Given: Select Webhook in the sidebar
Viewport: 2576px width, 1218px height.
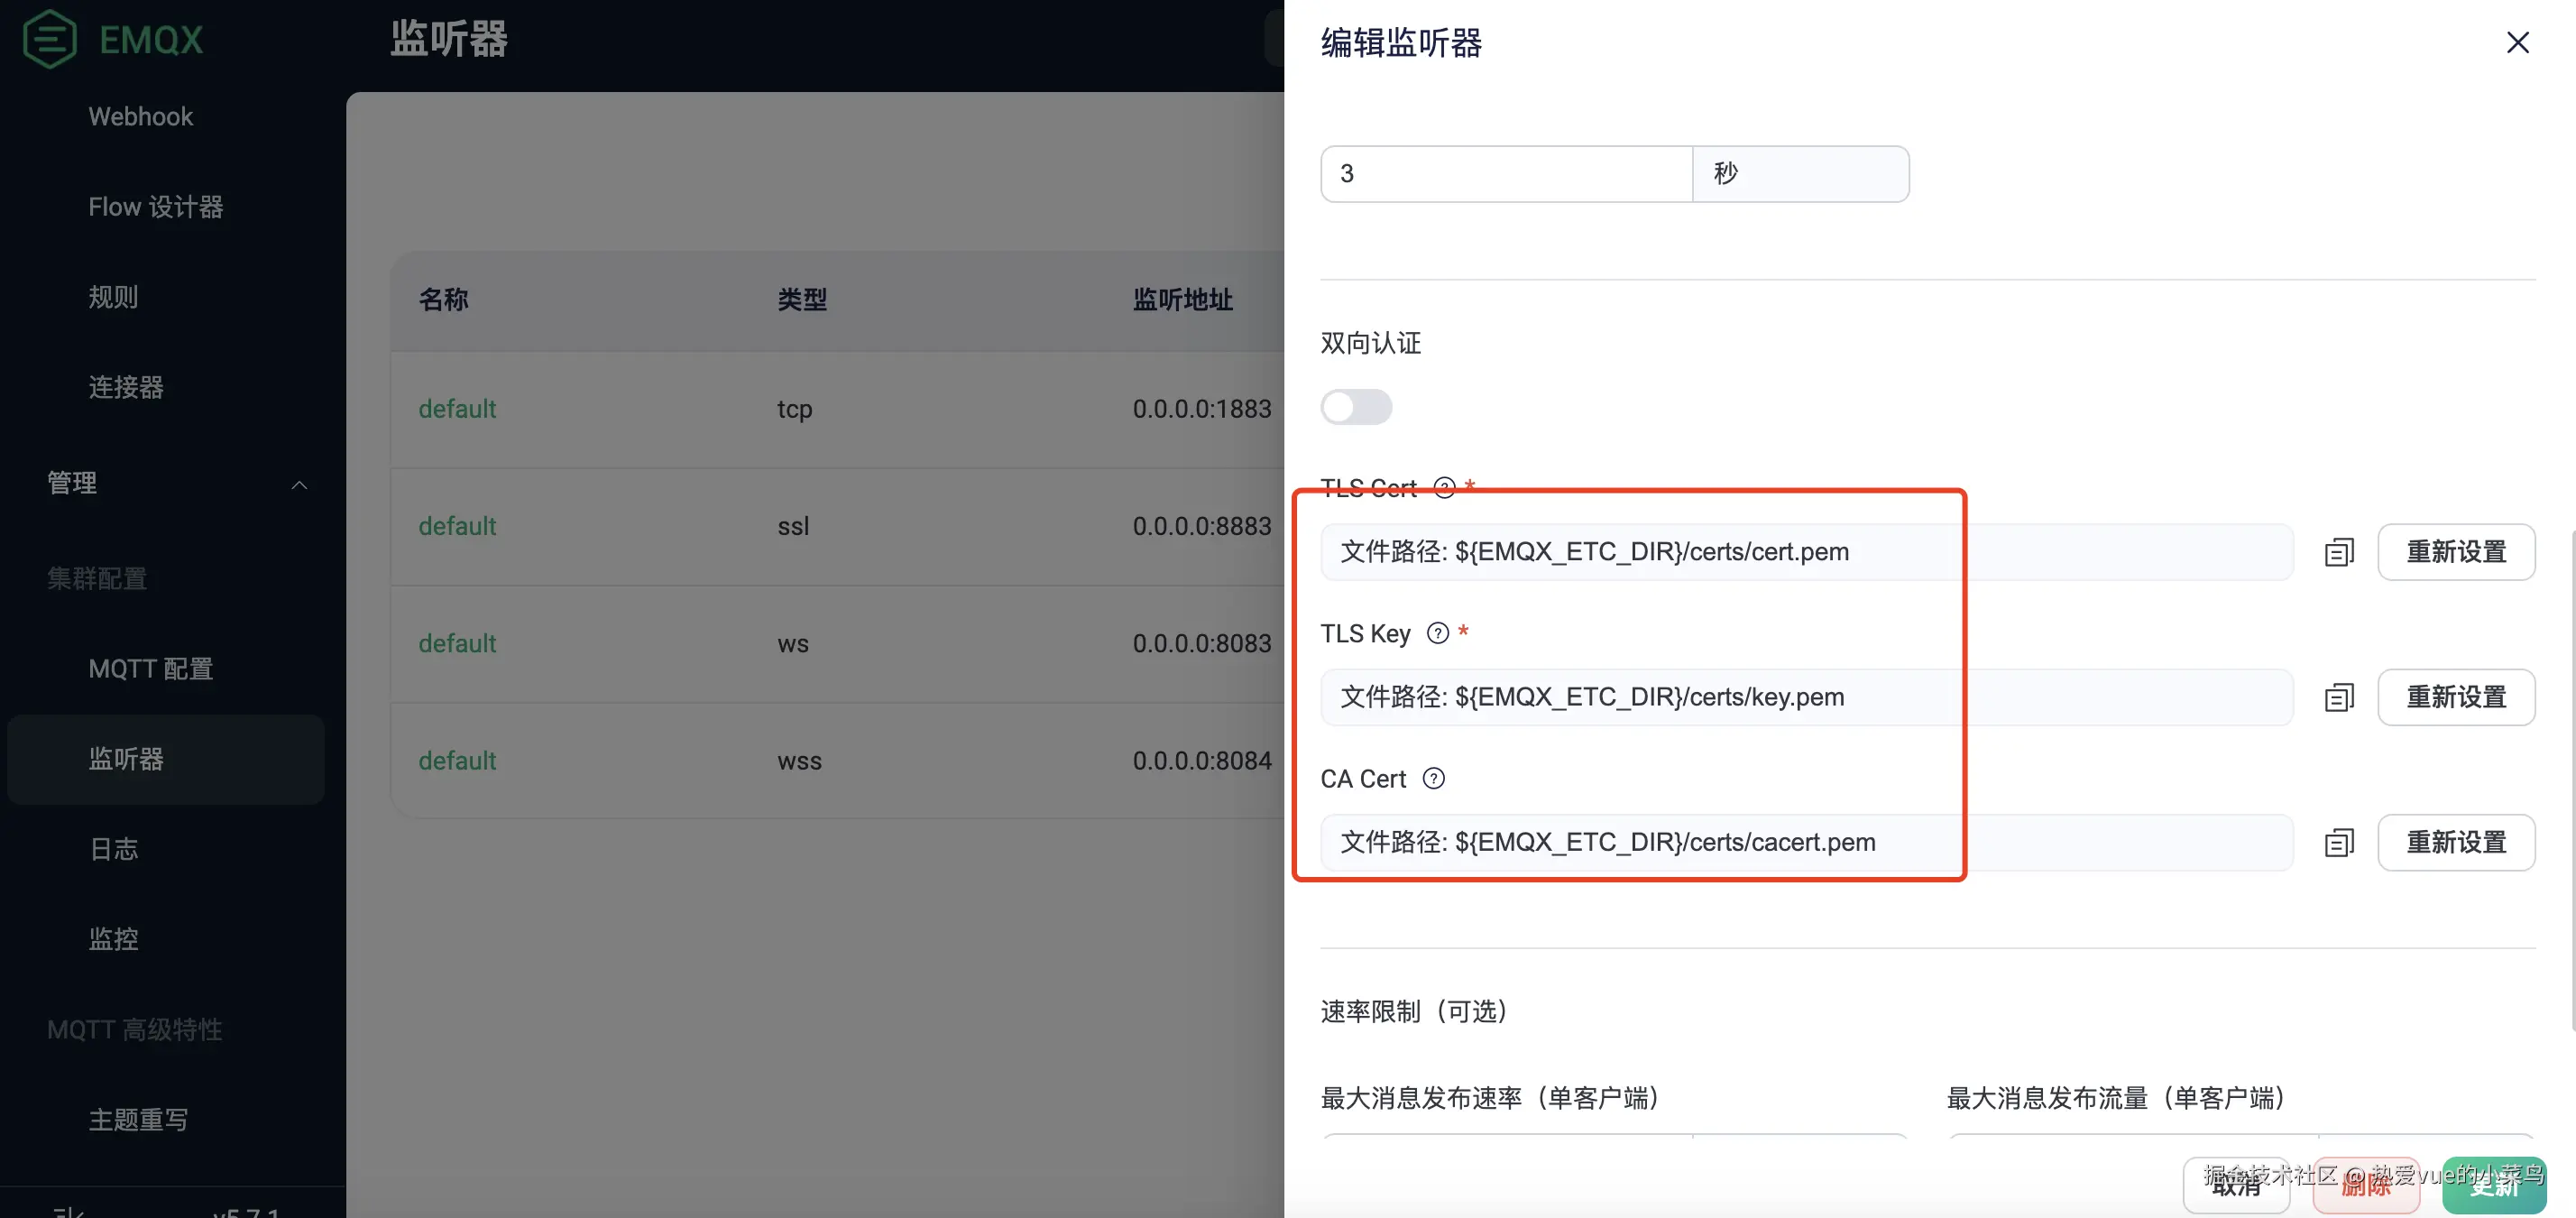Looking at the screenshot, I should pos(140,116).
